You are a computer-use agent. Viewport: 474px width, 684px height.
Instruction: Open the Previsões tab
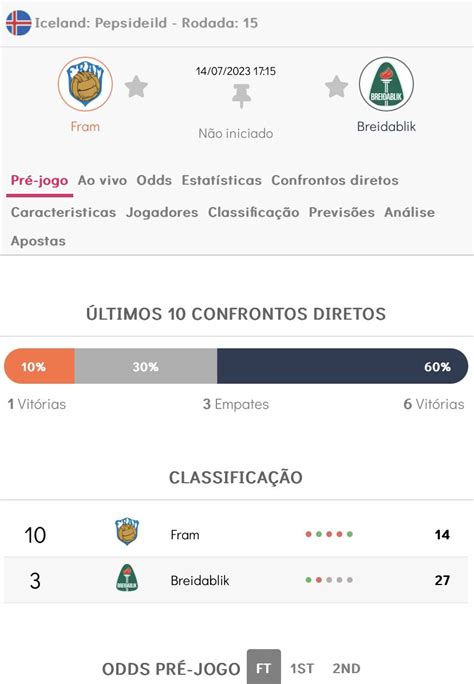pyautogui.click(x=341, y=212)
